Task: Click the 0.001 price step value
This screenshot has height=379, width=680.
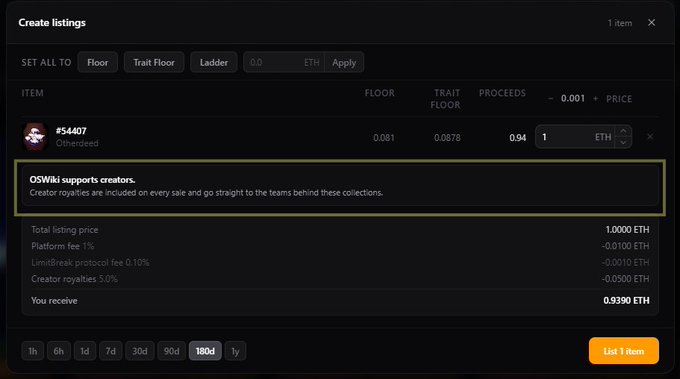Action: coord(573,98)
